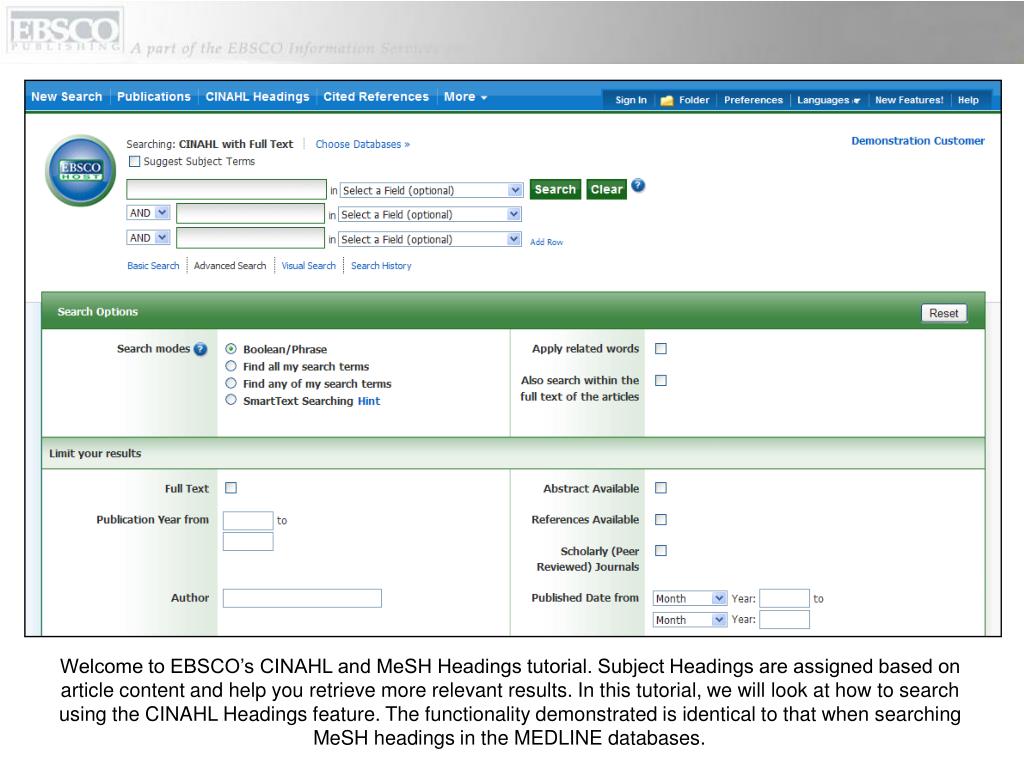The image size is (1024, 768).
Task: Open the second AND operator dropdown
Action: [148, 238]
